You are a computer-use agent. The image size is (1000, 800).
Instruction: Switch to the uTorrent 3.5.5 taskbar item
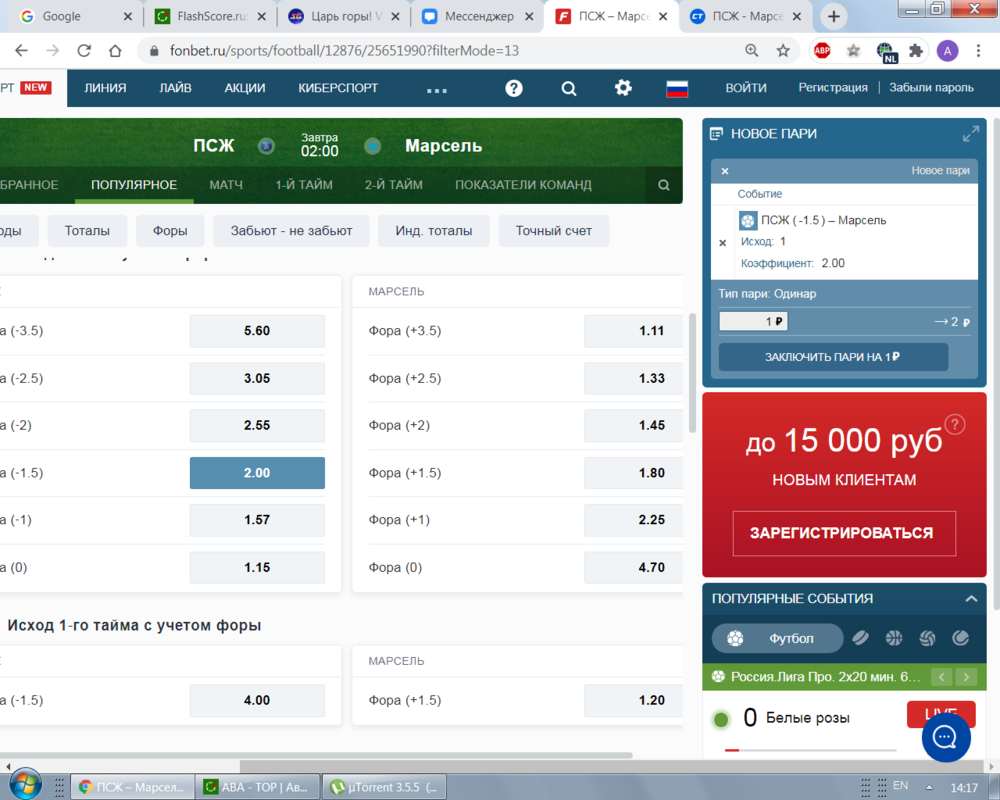385,787
